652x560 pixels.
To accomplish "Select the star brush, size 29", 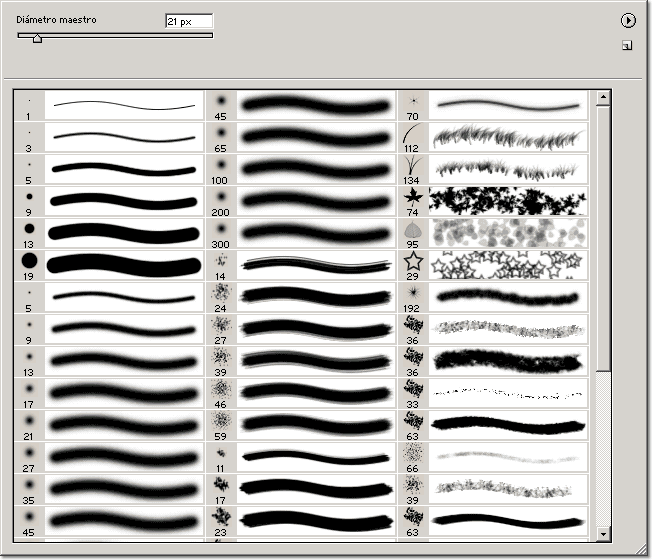I will (x=412, y=265).
